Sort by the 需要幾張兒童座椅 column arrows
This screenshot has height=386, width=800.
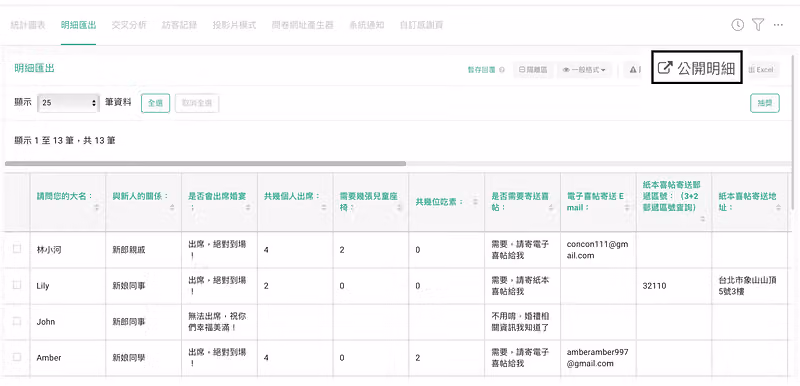[x=399, y=207]
